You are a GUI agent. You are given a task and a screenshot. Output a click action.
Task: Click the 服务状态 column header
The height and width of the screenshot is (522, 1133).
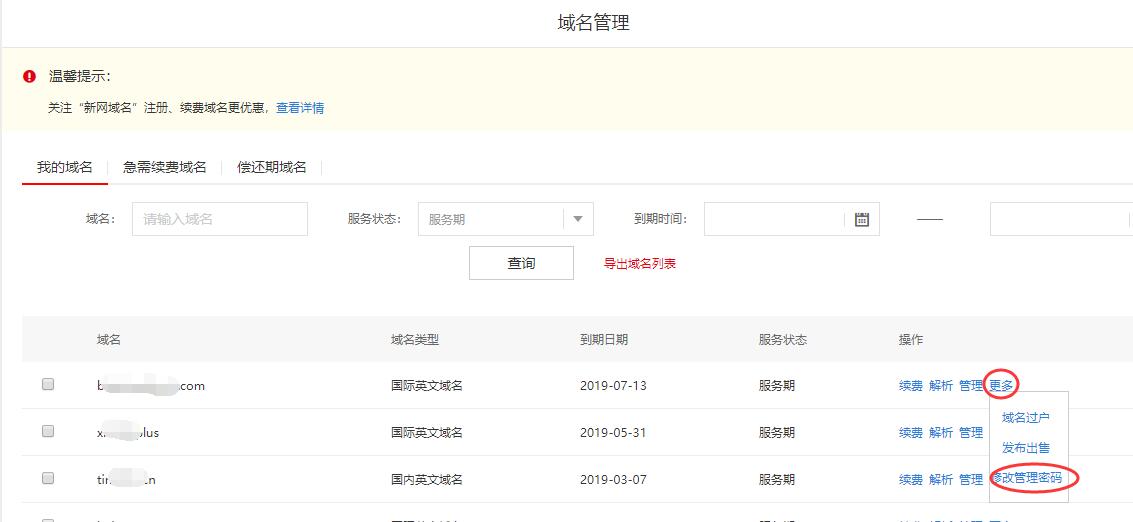coord(783,340)
